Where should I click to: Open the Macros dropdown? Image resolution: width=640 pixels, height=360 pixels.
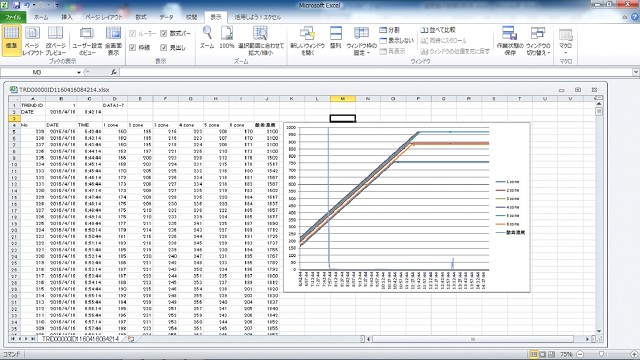point(566,42)
